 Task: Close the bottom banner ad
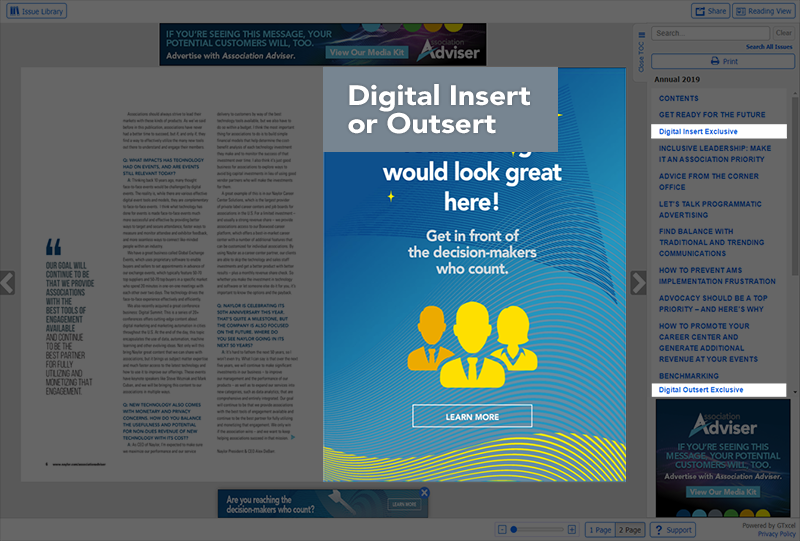tap(424, 493)
